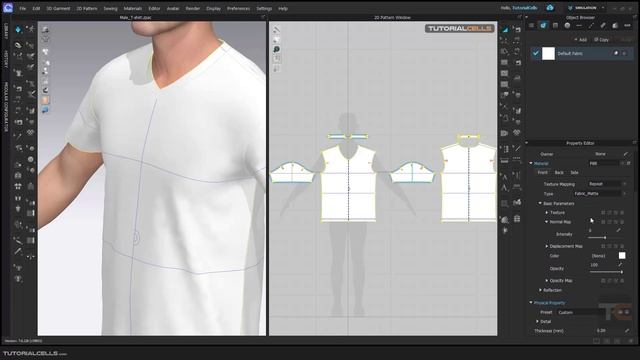Open the Avatar menu

[173, 8]
